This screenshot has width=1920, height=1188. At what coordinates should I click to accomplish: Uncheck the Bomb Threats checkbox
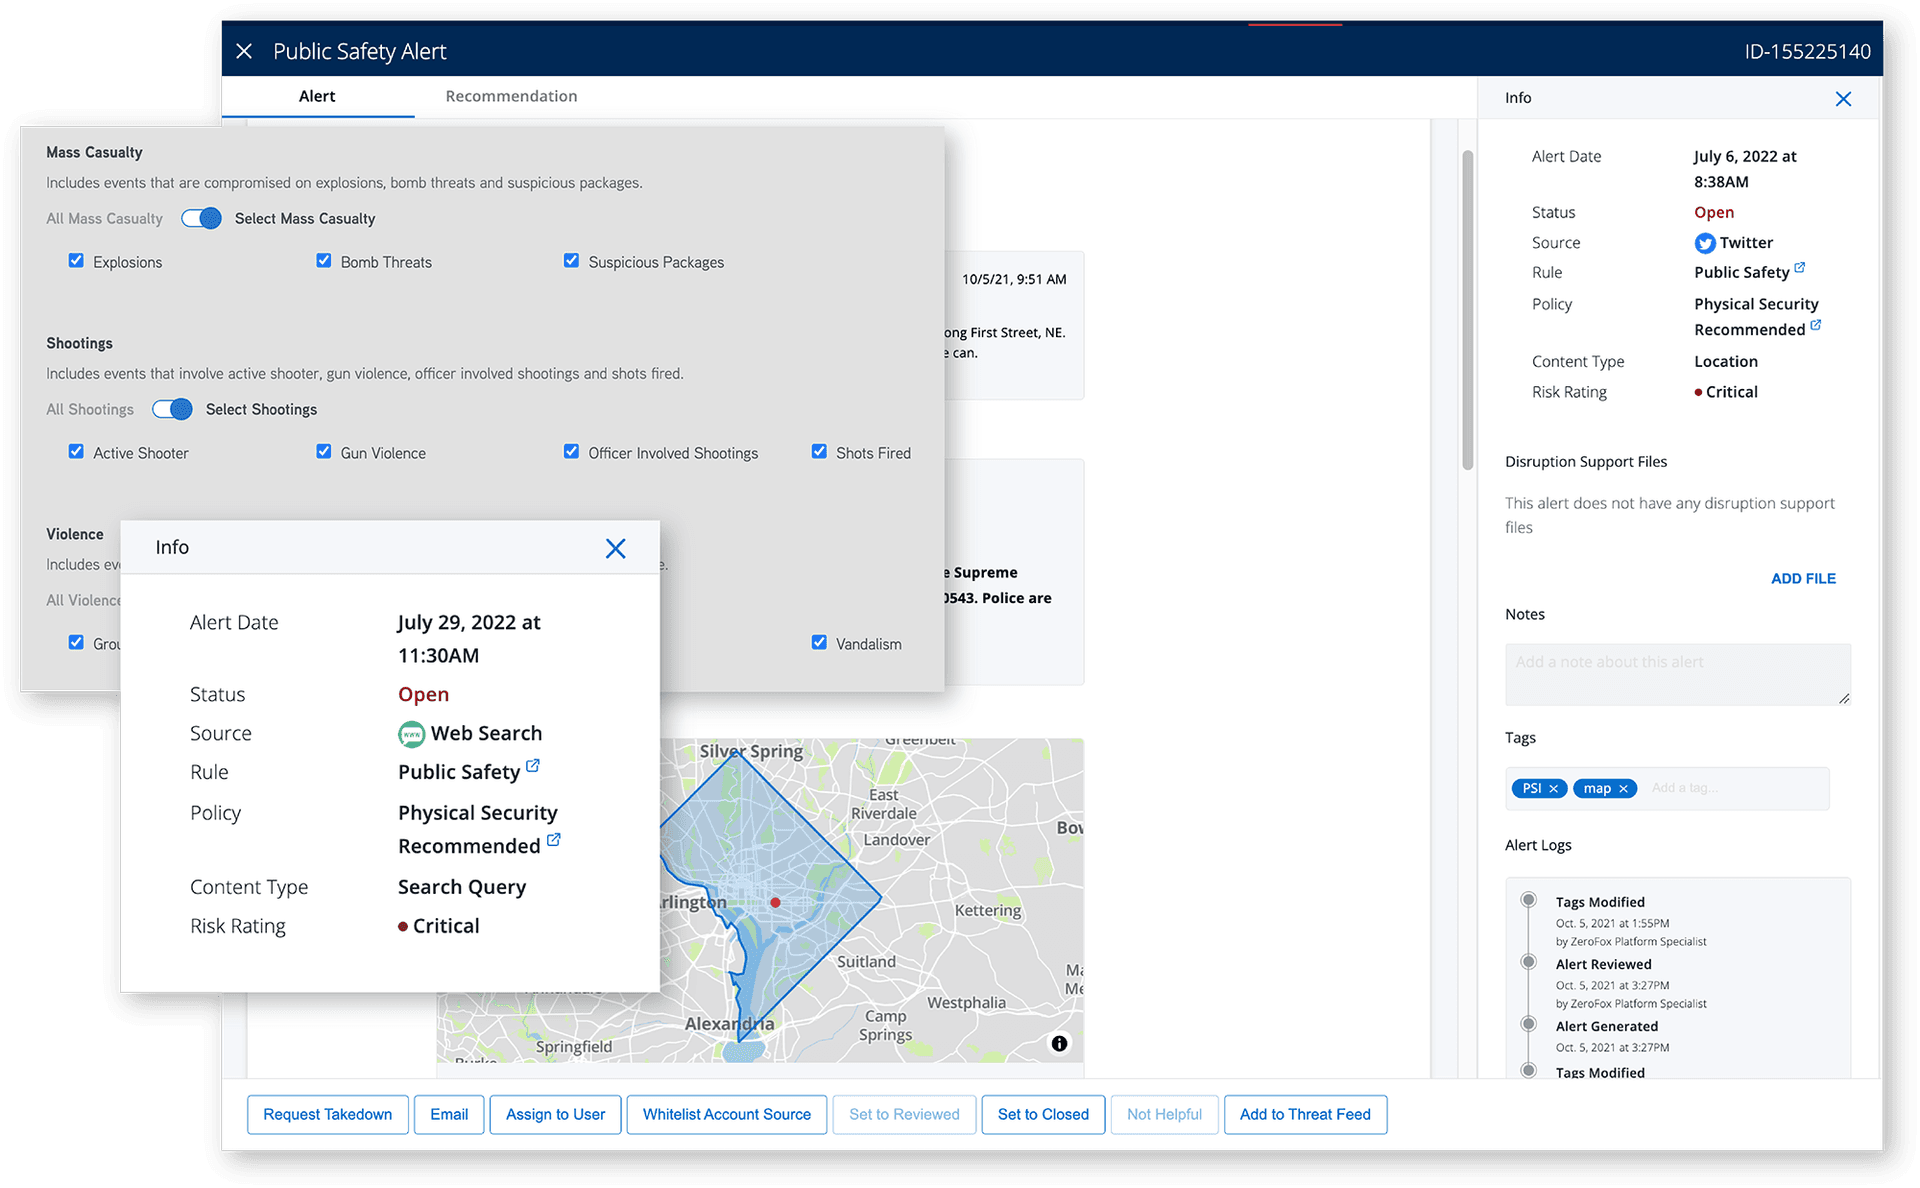324,261
